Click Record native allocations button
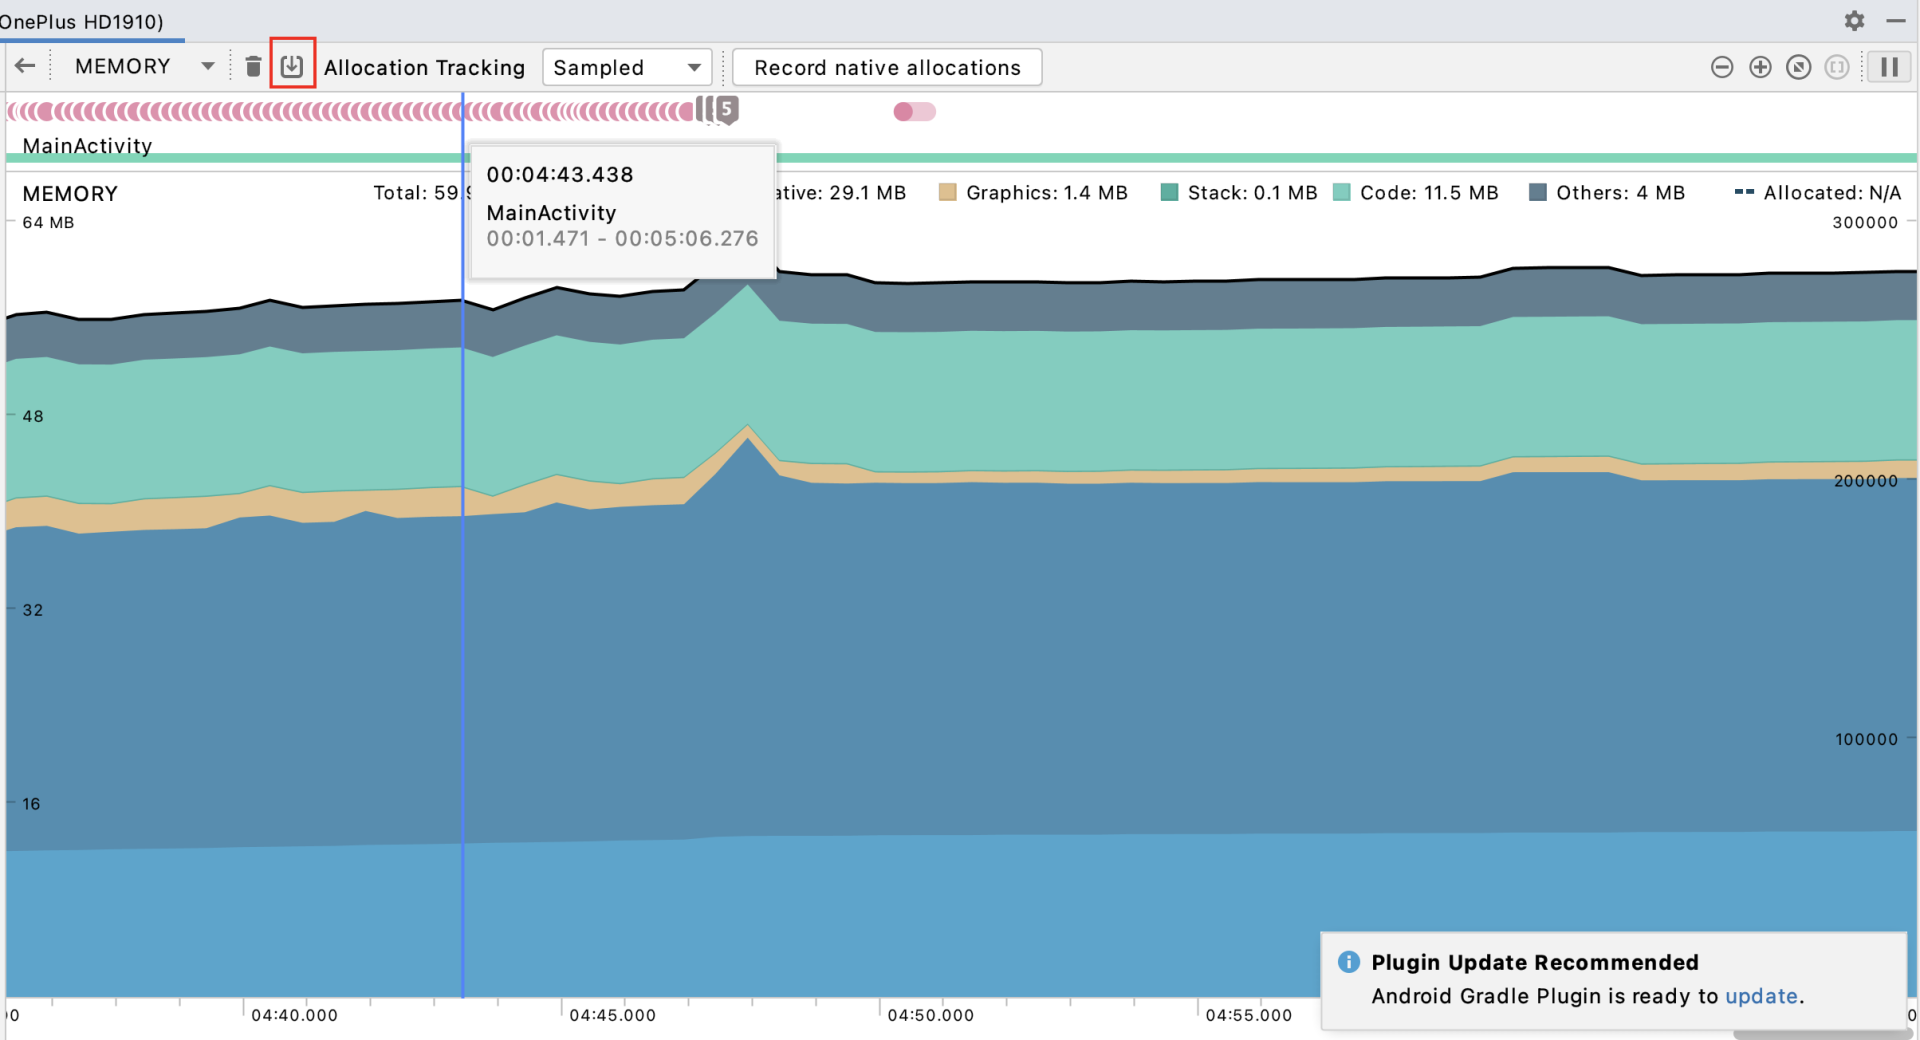The height and width of the screenshot is (1040, 1920). (887, 67)
